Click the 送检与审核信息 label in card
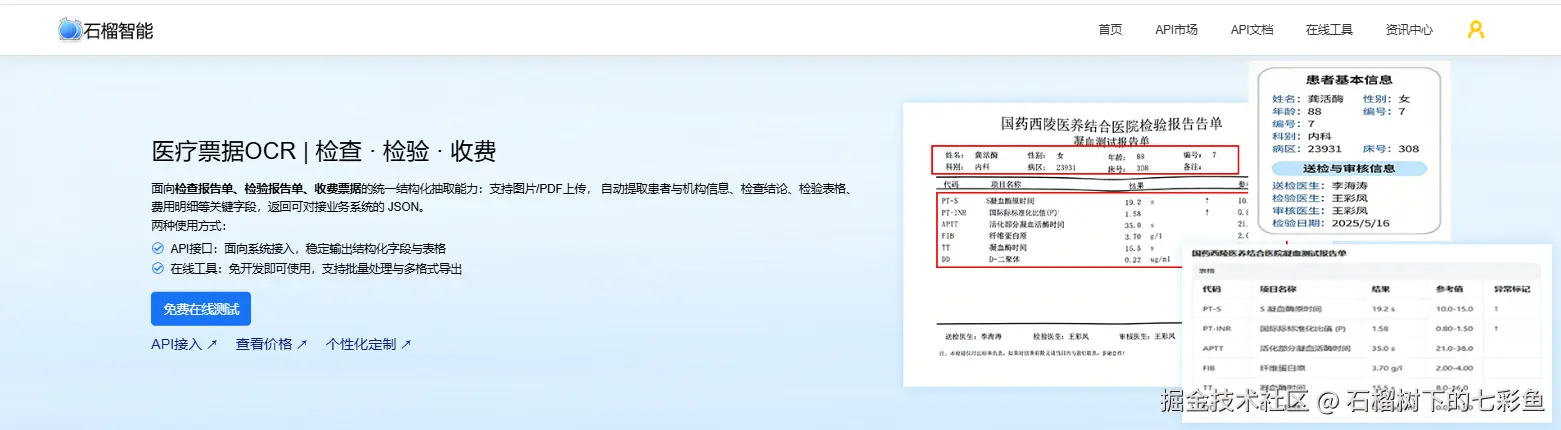The height and width of the screenshot is (430, 1561). [x=1349, y=168]
